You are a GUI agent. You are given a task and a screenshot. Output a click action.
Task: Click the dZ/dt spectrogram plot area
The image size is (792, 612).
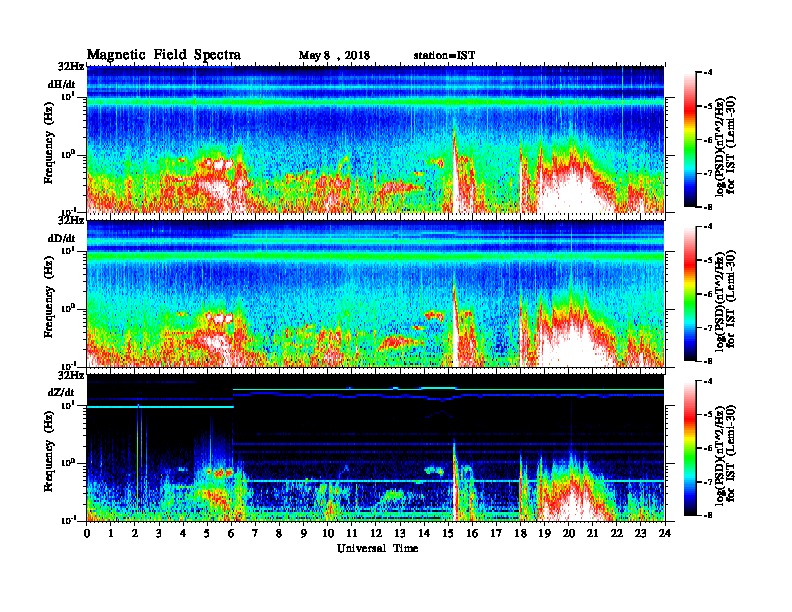(x=375, y=447)
